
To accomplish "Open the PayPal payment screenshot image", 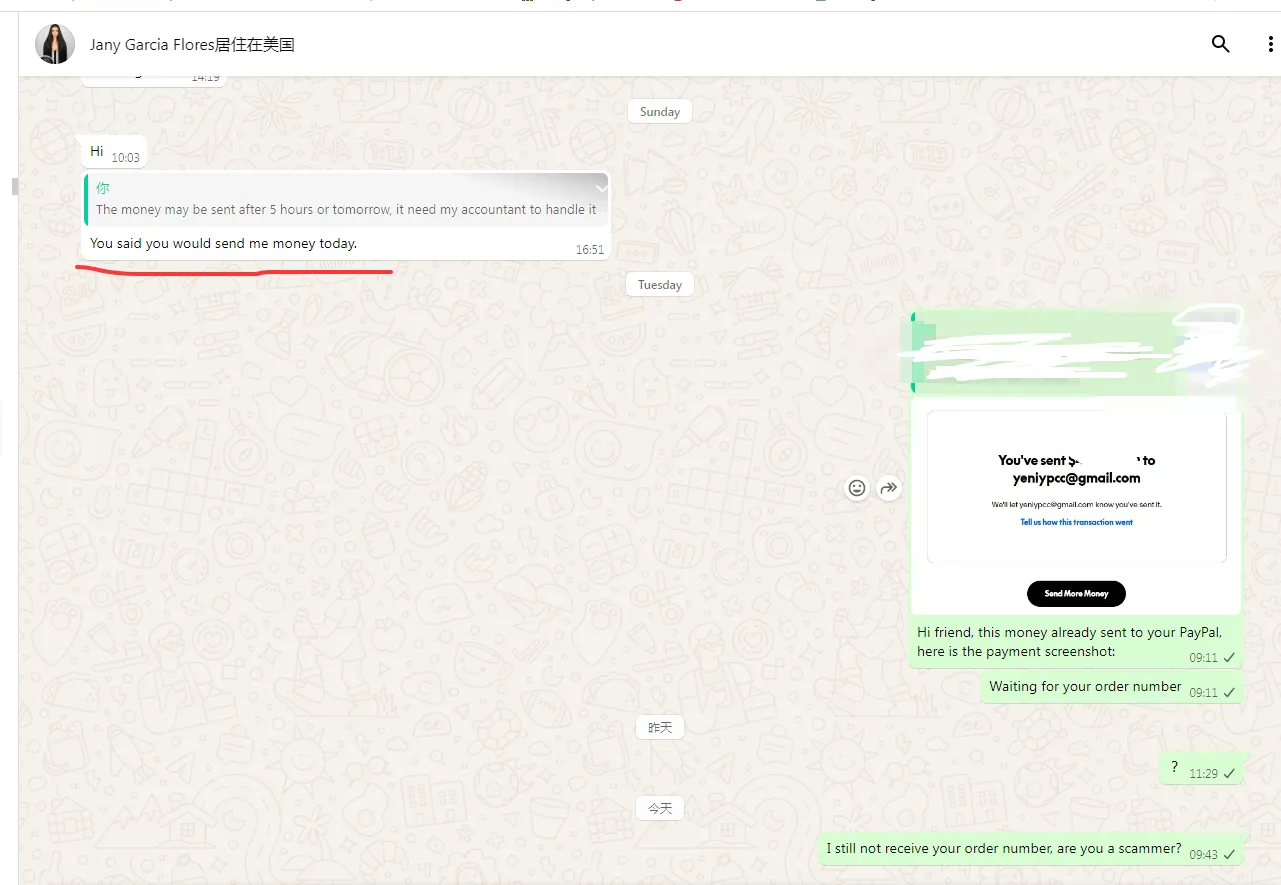I will click(x=1076, y=507).
